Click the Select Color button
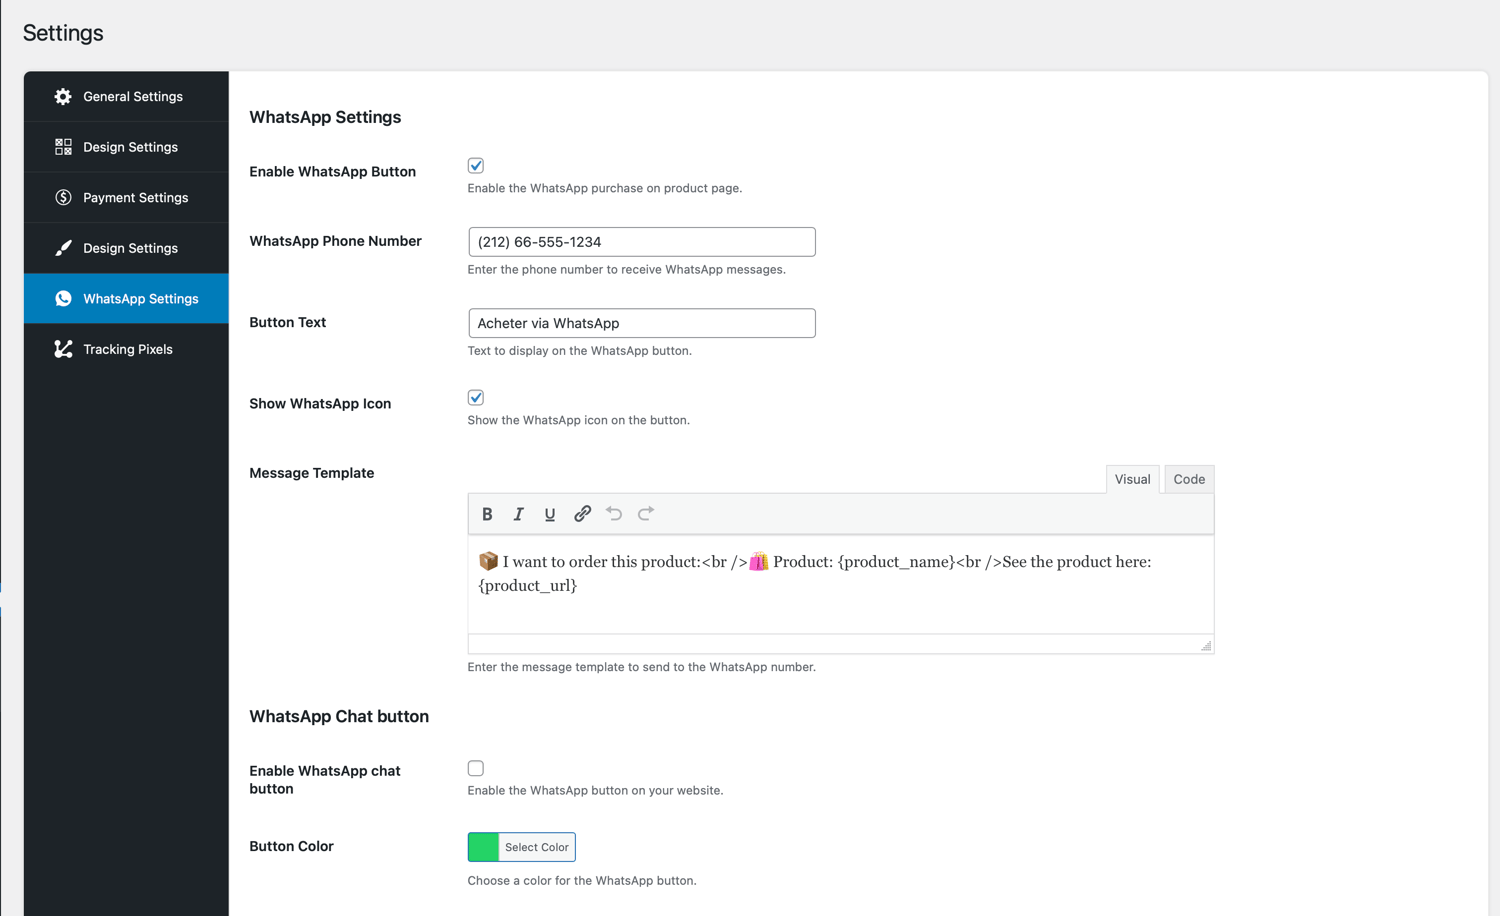Screen dimensions: 1500x916 [537, 847]
